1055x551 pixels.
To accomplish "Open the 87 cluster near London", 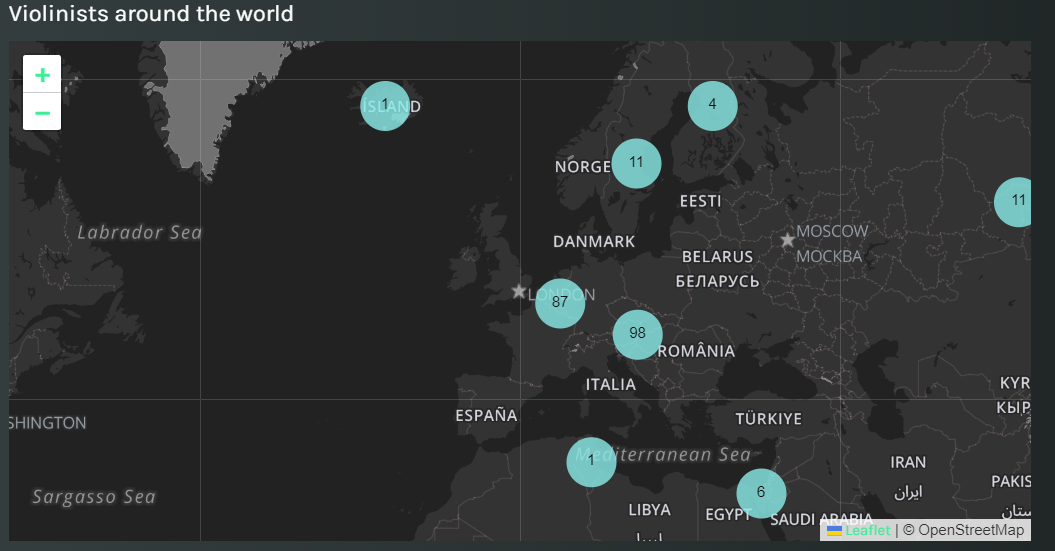I will [560, 303].
